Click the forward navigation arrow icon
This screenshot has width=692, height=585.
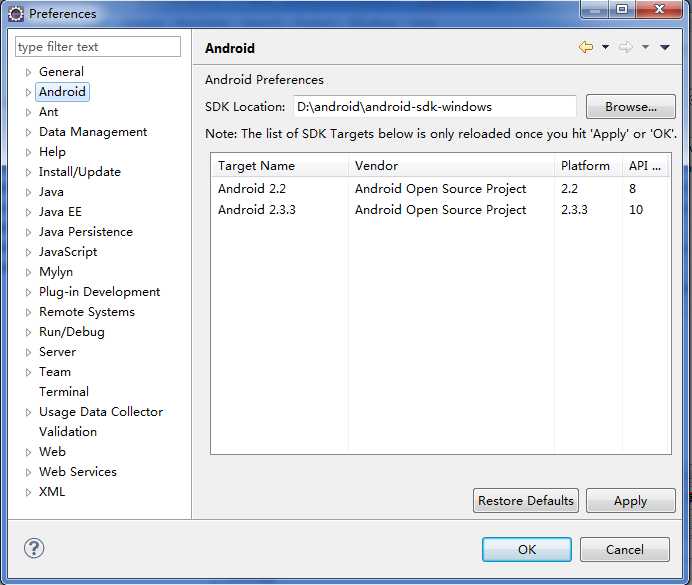point(625,47)
